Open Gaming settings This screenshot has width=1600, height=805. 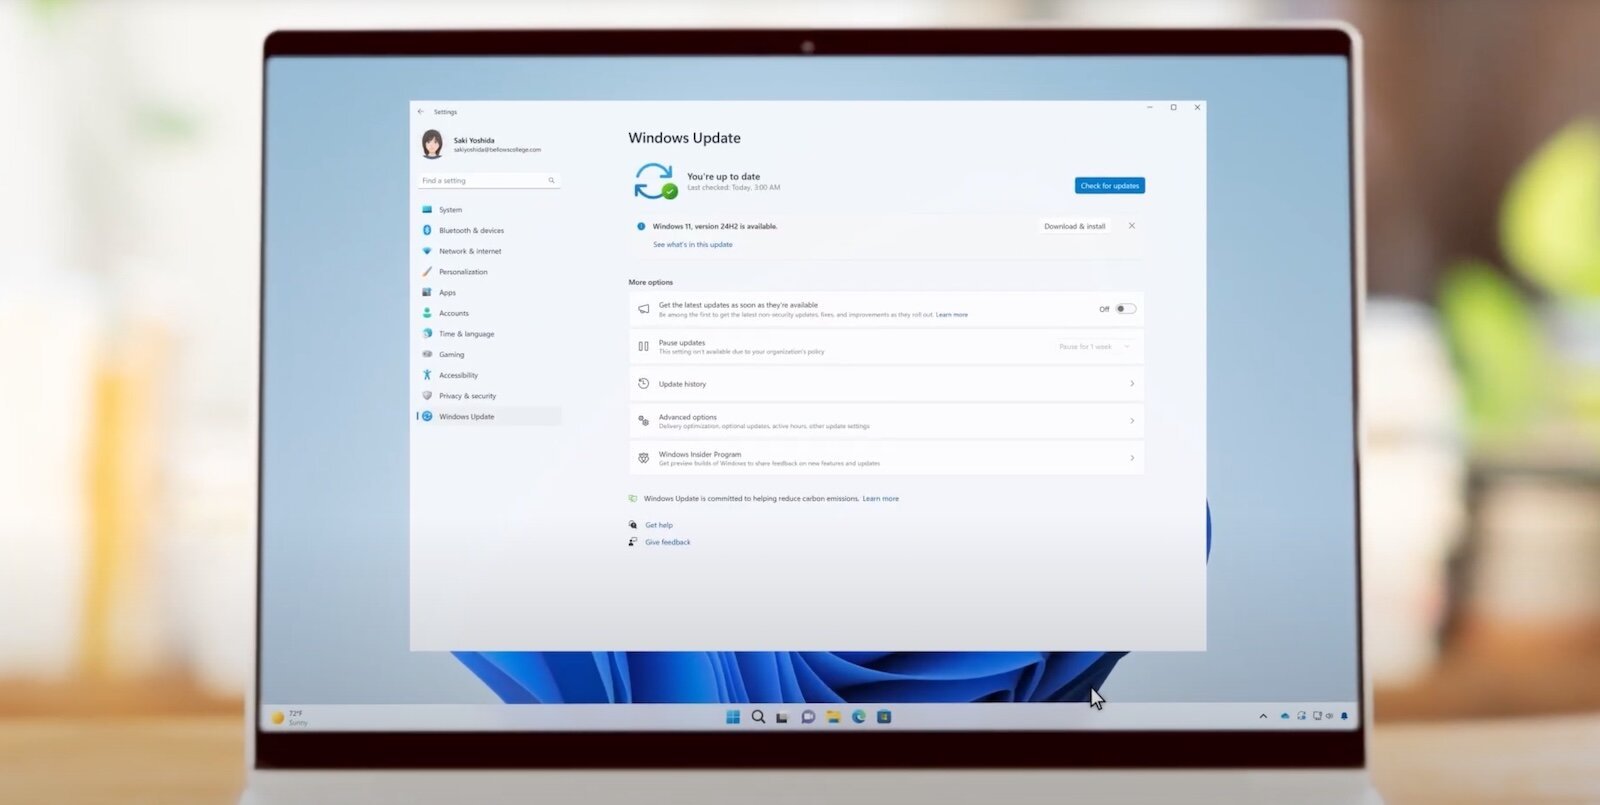[489, 355]
